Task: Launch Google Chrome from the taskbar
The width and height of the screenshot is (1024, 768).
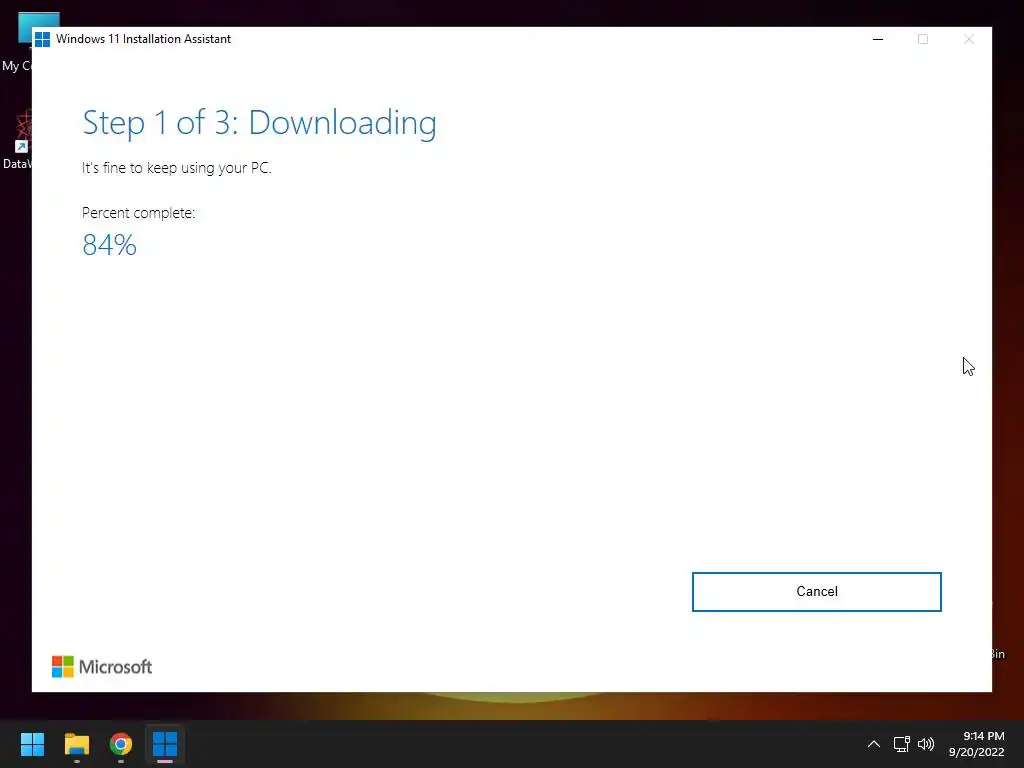Action: (x=121, y=744)
